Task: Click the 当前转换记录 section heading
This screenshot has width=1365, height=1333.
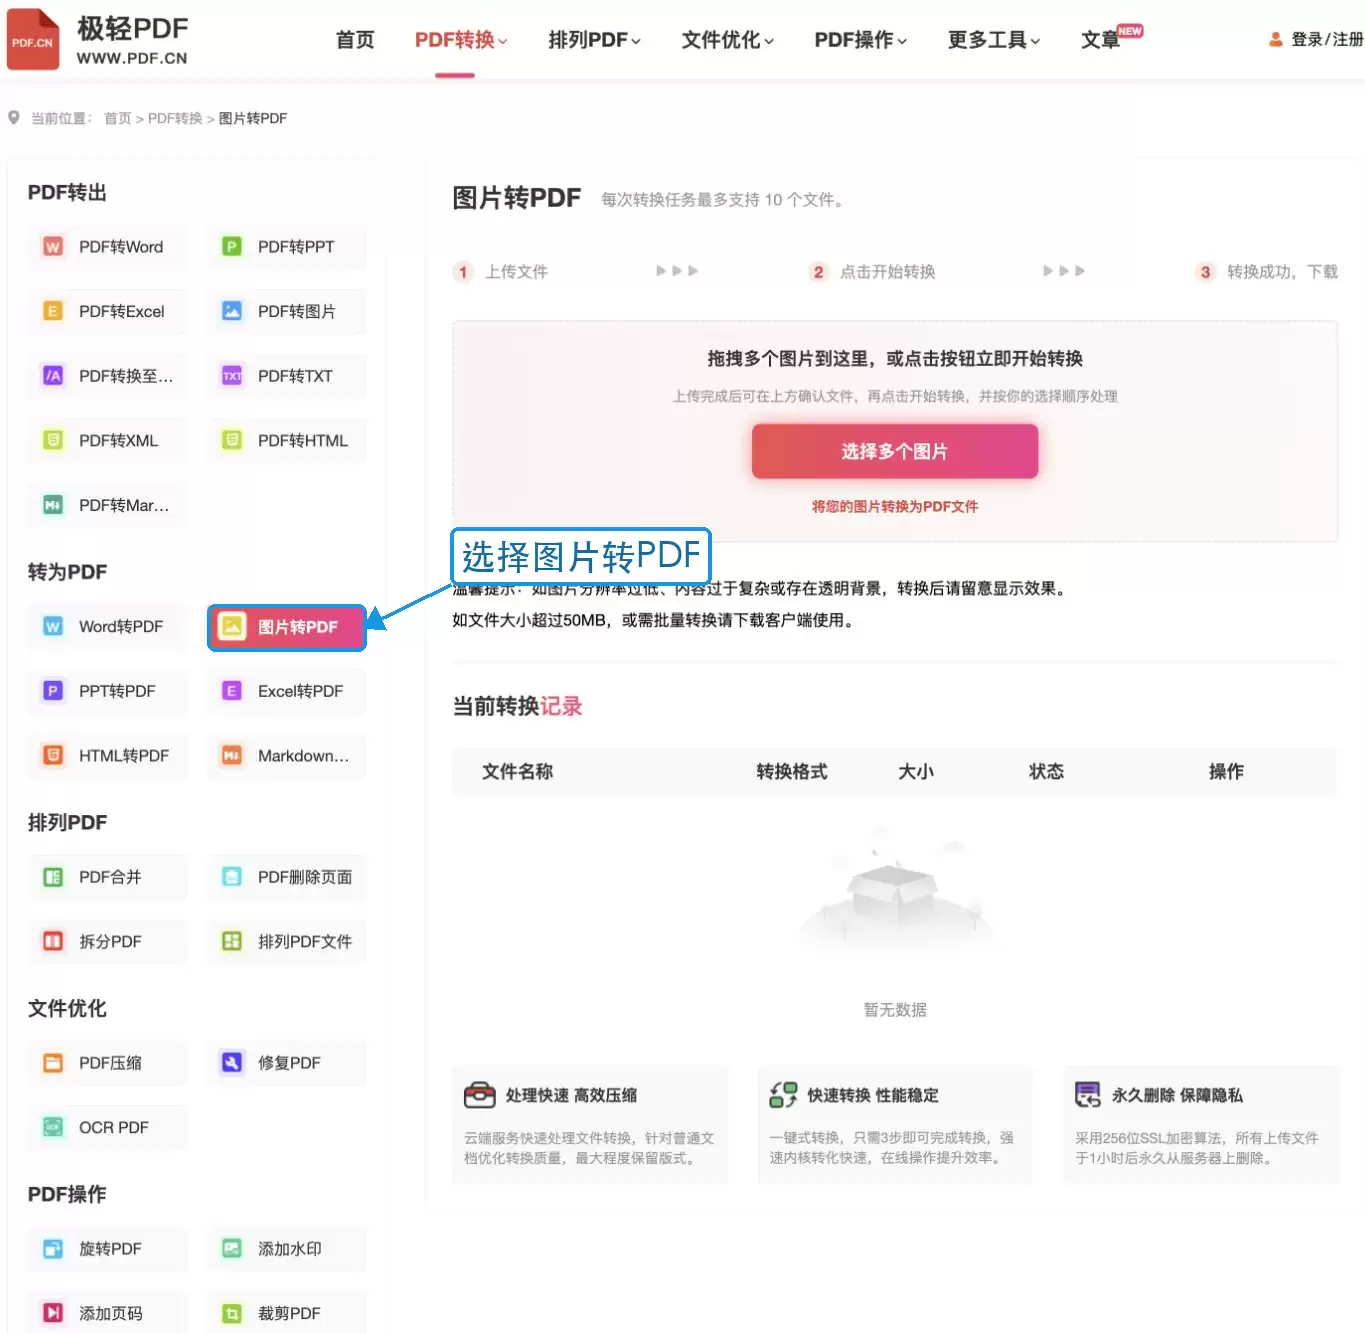Action: point(517,706)
